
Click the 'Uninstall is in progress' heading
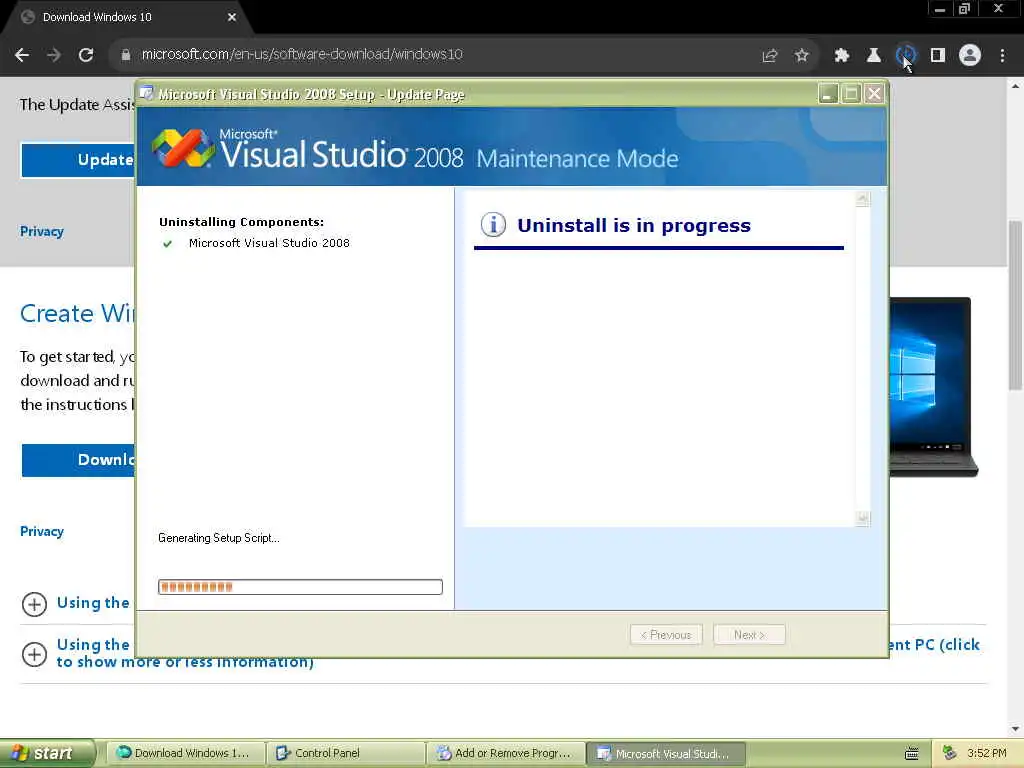633,225
